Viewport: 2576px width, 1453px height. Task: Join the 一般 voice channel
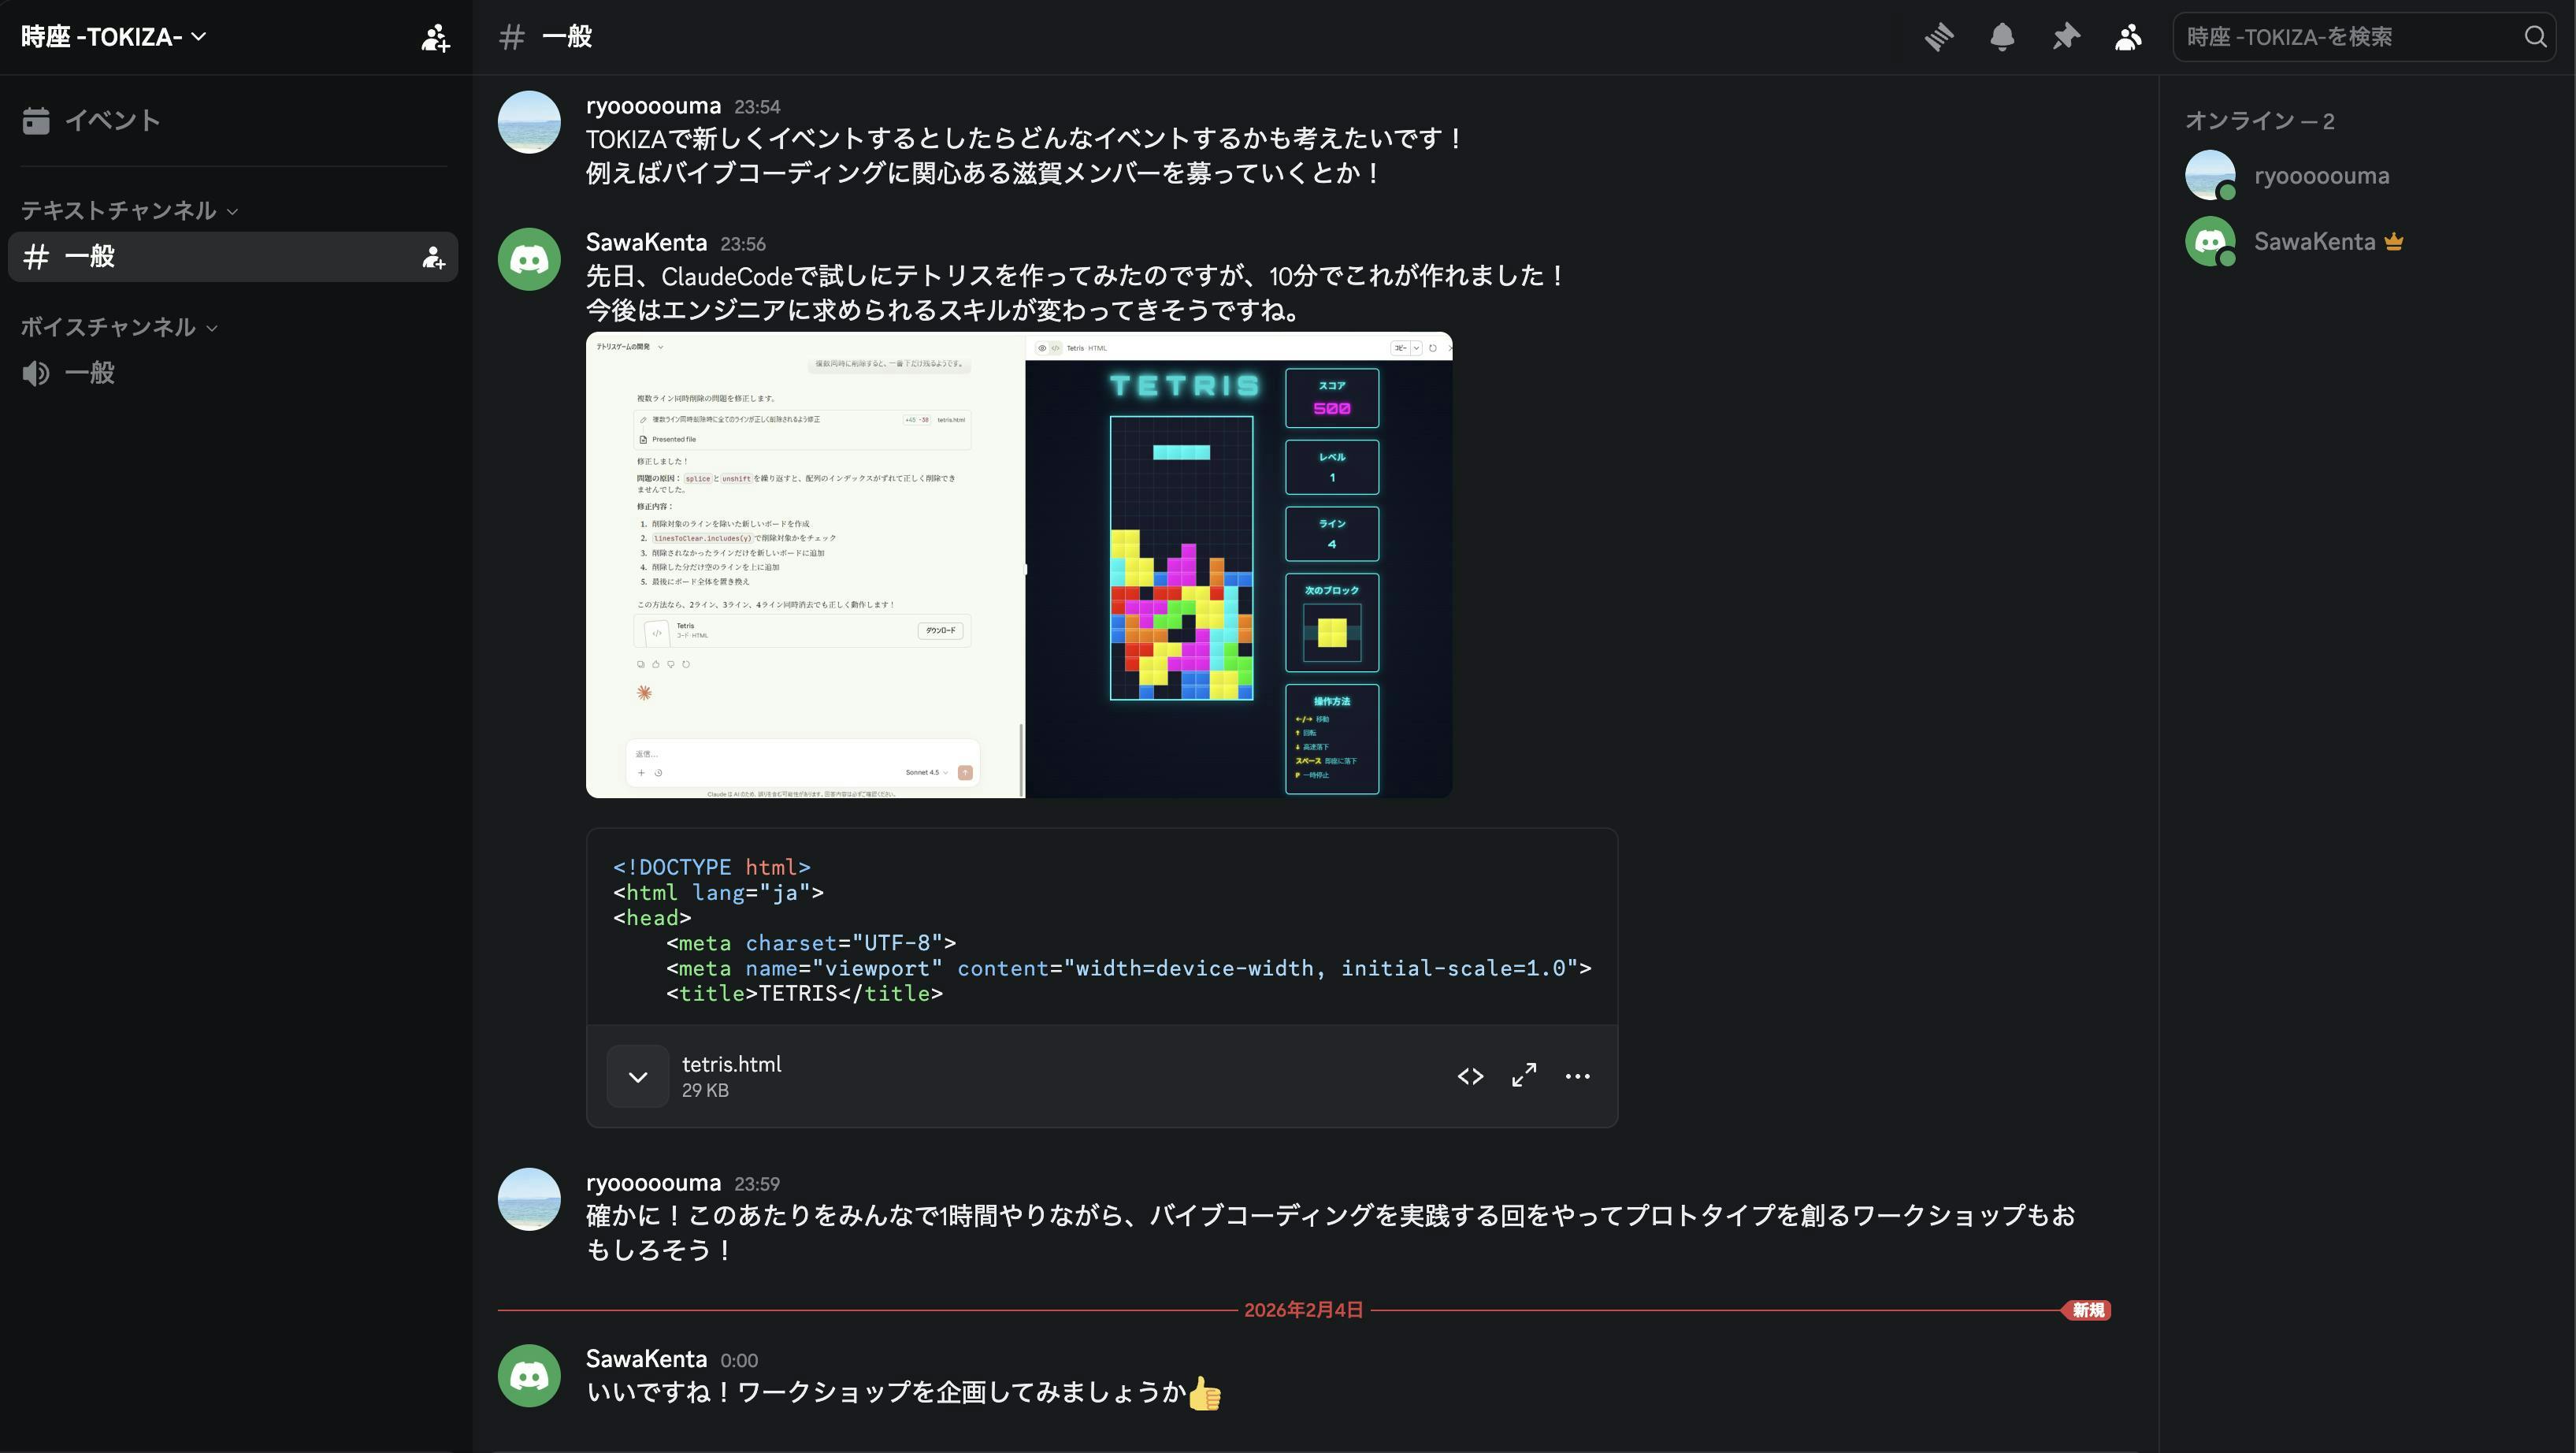(89, 373)
